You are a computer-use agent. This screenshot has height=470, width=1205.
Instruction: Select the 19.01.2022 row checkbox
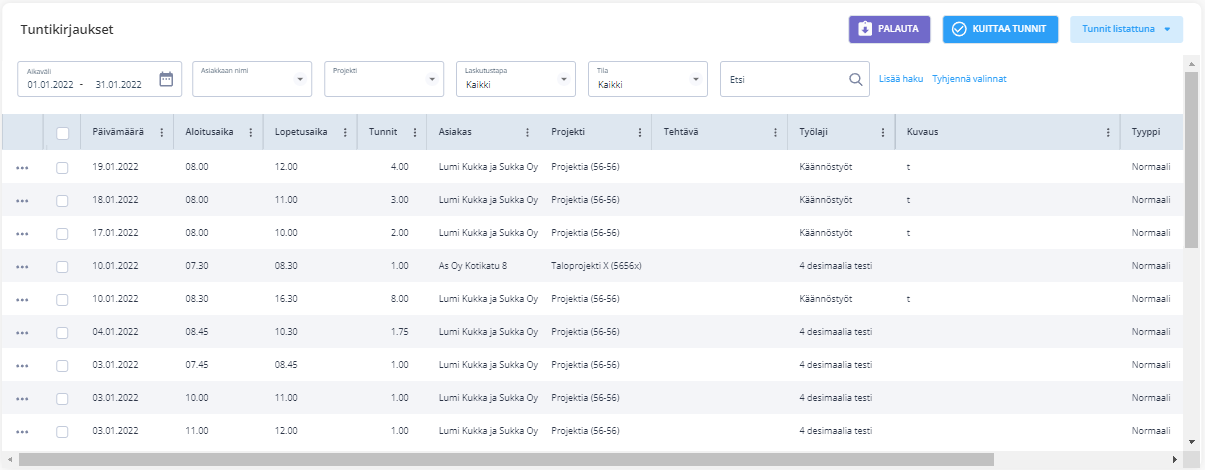click(62, 167)
